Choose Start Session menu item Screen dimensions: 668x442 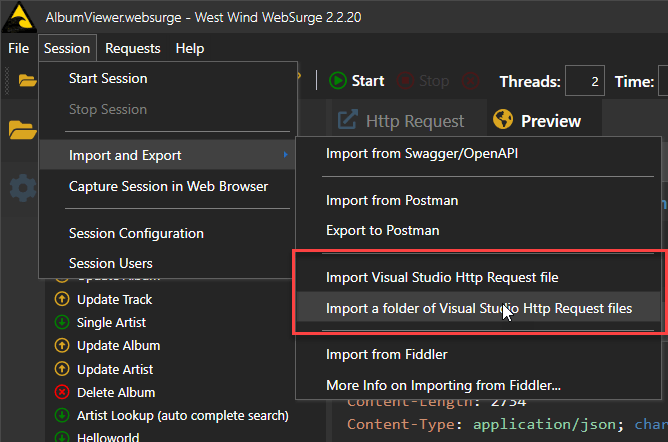[167, 78]
